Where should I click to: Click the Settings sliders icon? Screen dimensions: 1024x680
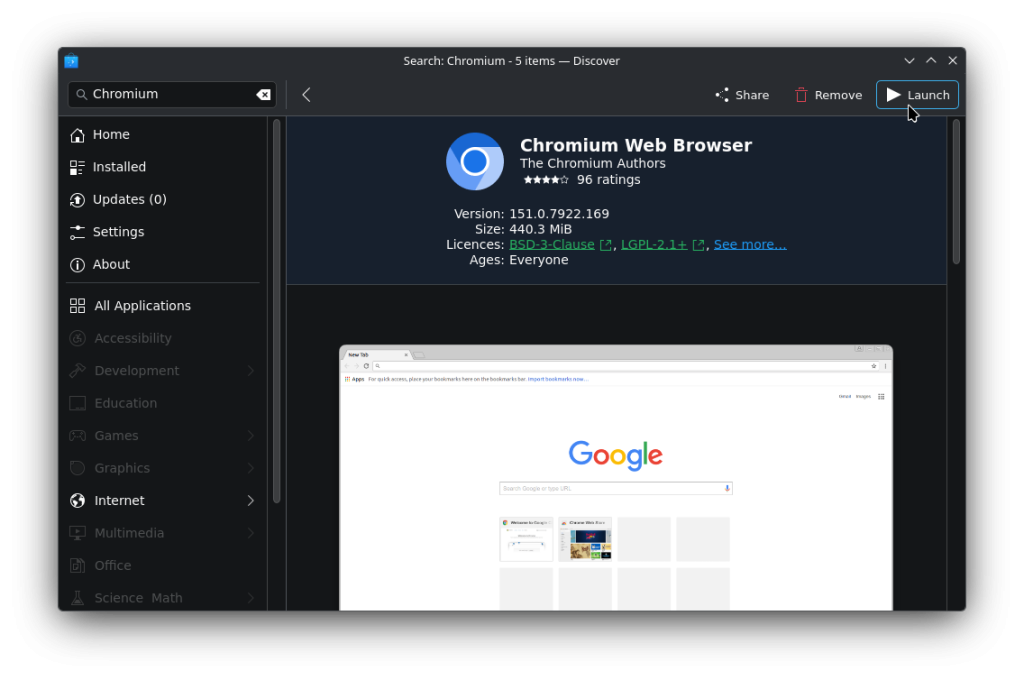pos(77,232)
